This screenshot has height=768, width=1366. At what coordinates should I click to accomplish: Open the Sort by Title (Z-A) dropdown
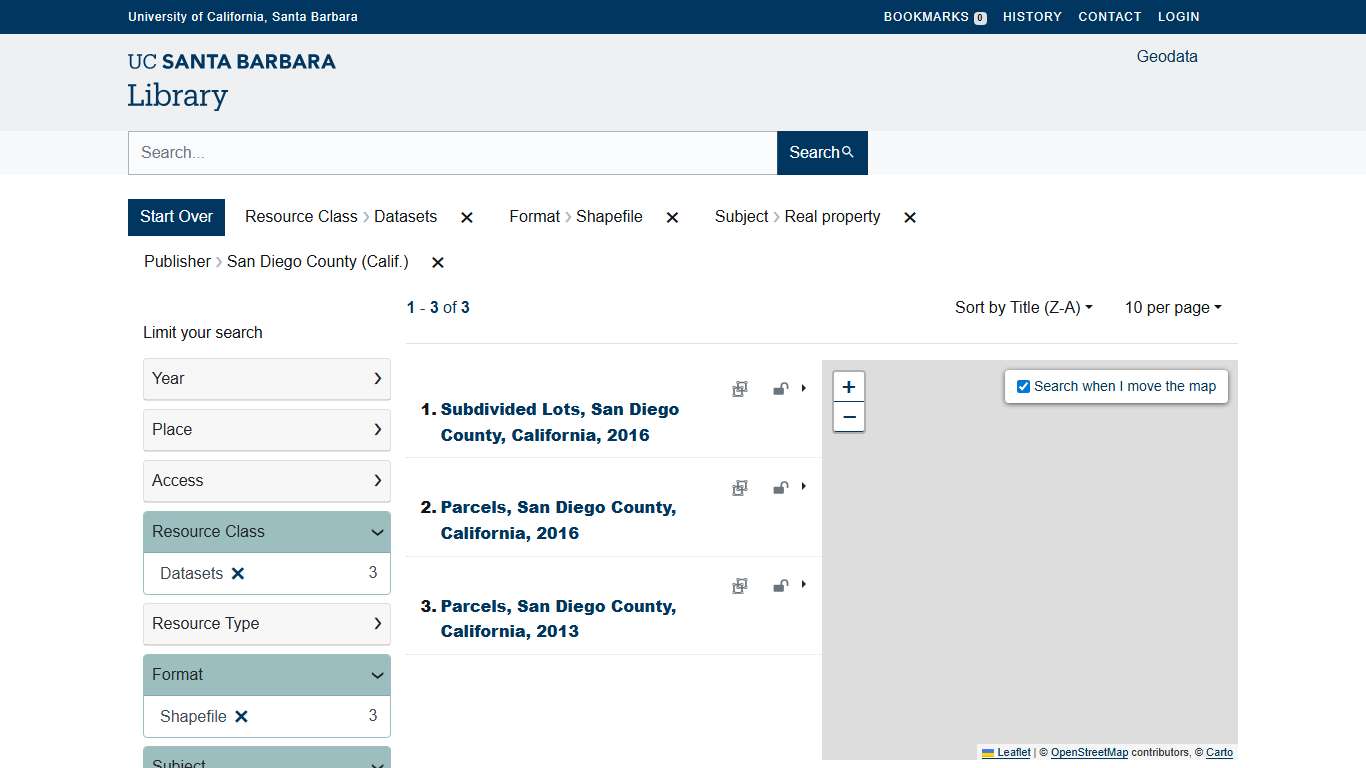(x=1023, y=307)
